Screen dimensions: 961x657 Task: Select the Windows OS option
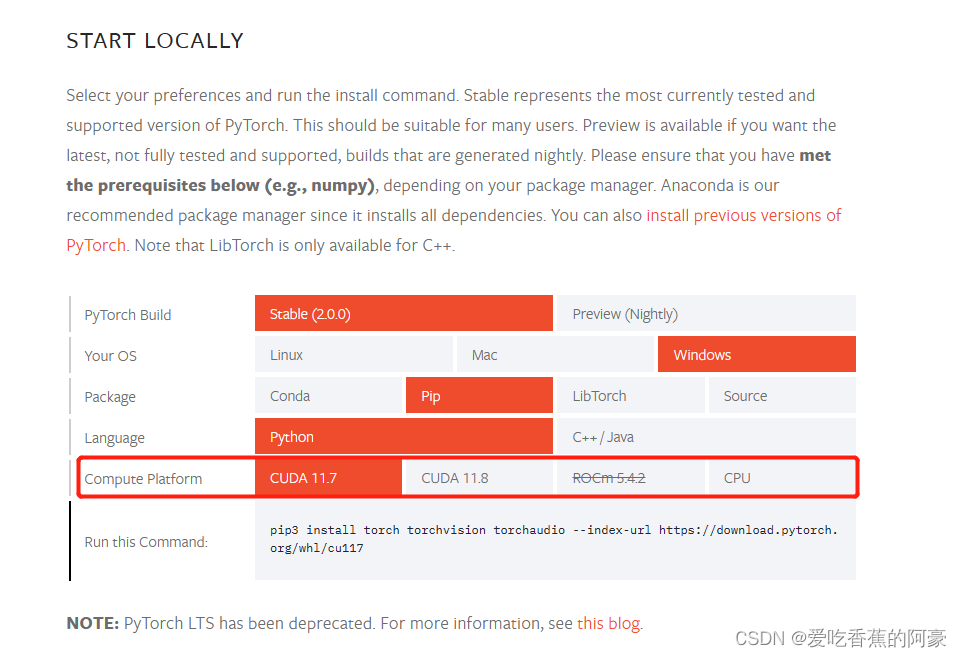tap(756, 355)
